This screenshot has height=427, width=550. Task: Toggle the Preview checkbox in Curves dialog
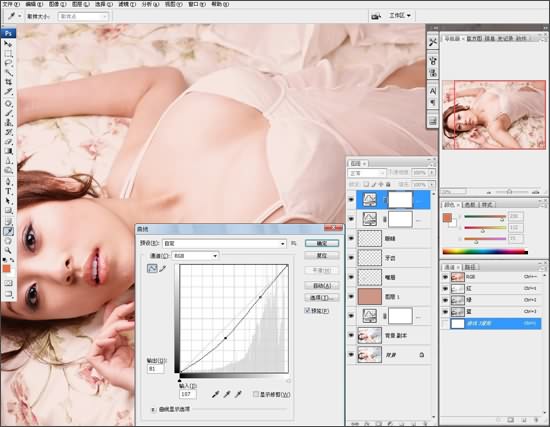[308, 310]
